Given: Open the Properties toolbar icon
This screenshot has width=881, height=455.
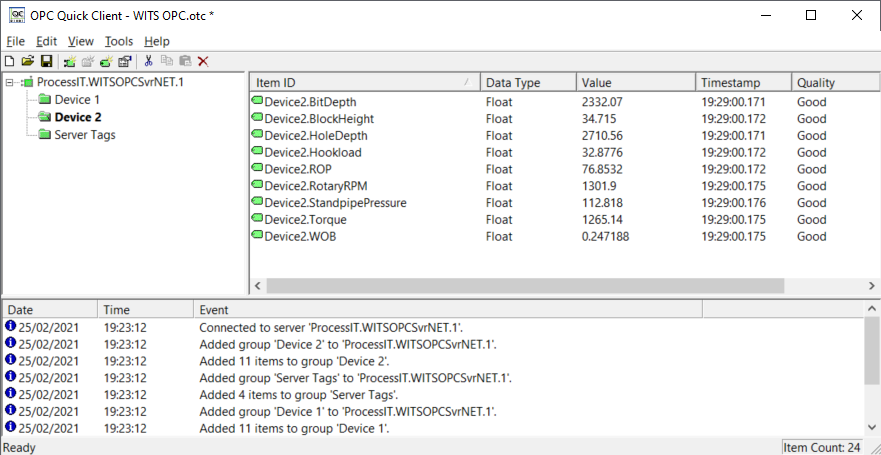Looking at the screenshot, I should 125,61.
